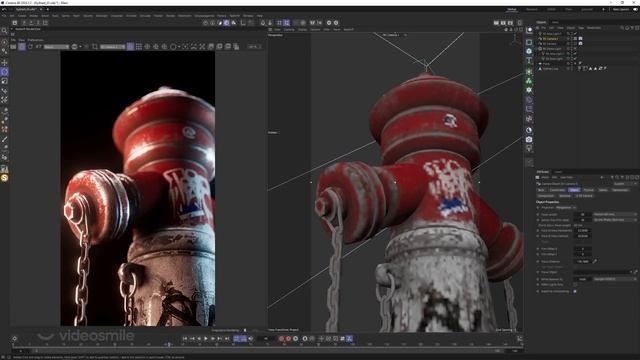The image size is (640, 360).
Task: Click the crop region icon in RenderView toolbar
Action: 95,47
